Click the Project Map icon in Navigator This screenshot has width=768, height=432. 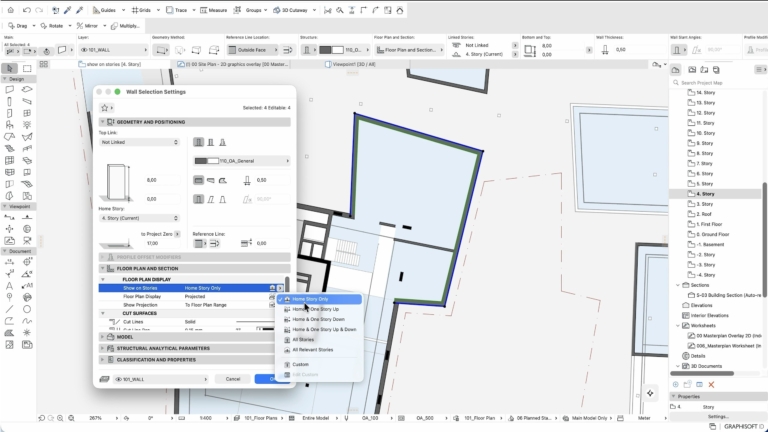(675, 70)
